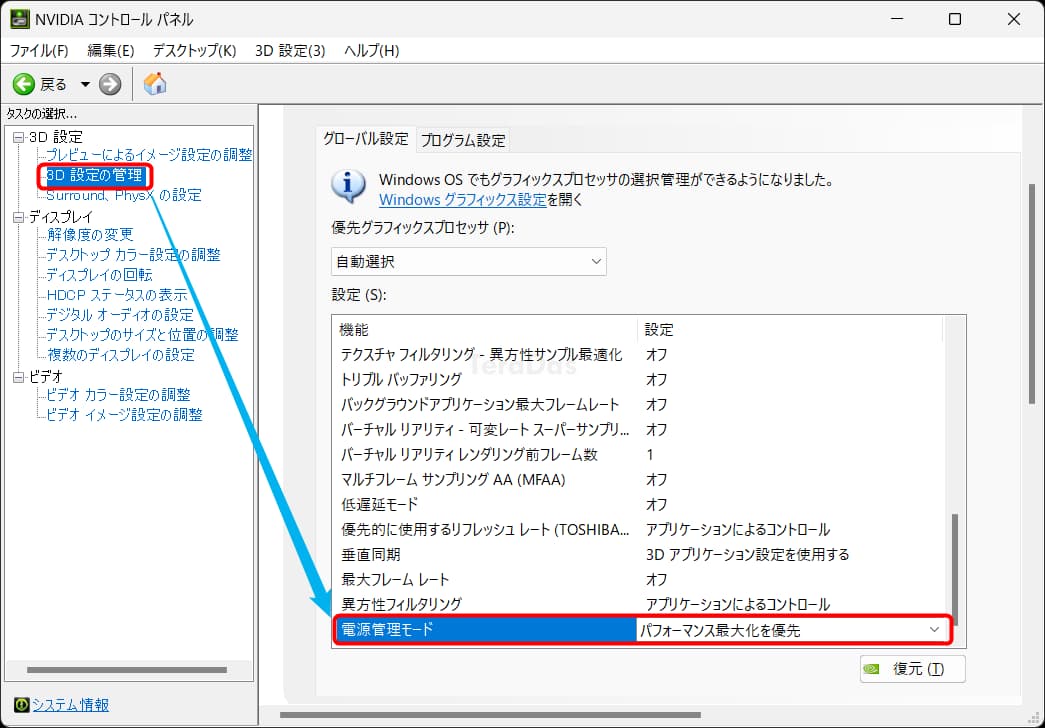
Task: Collapse the ビデオ tree node
Action: pos(19,377)
